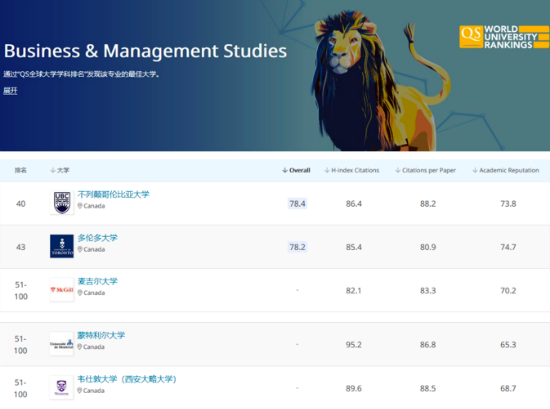This screenshot has height=409, width=550.
Task: Click the UBC university logo
Action: [x=62, y=202]
